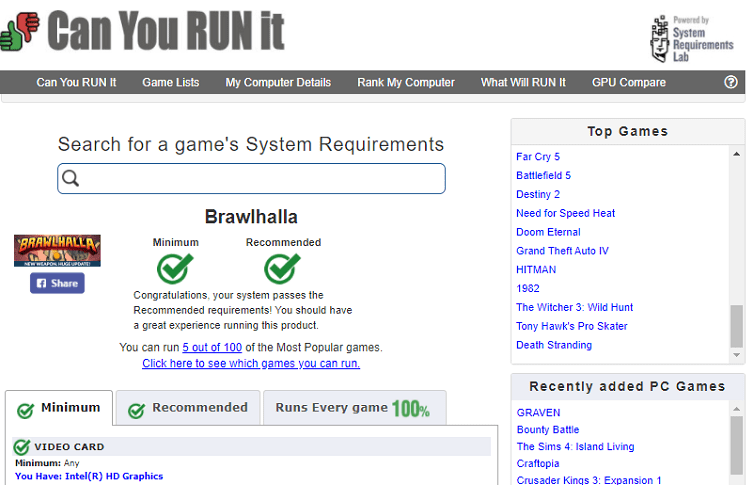
Task: Open The Witcher 3: Wild Hunt link
Action: 575,307
